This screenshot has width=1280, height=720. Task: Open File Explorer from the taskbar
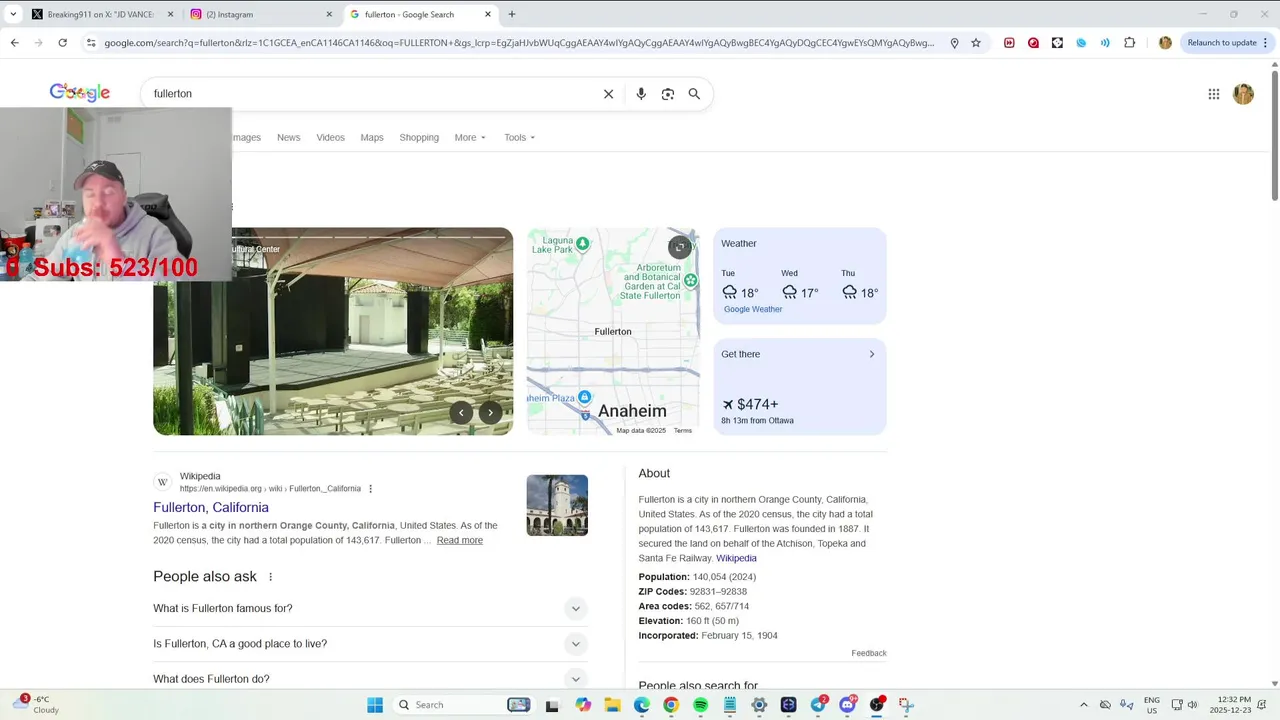pos(612,705)
